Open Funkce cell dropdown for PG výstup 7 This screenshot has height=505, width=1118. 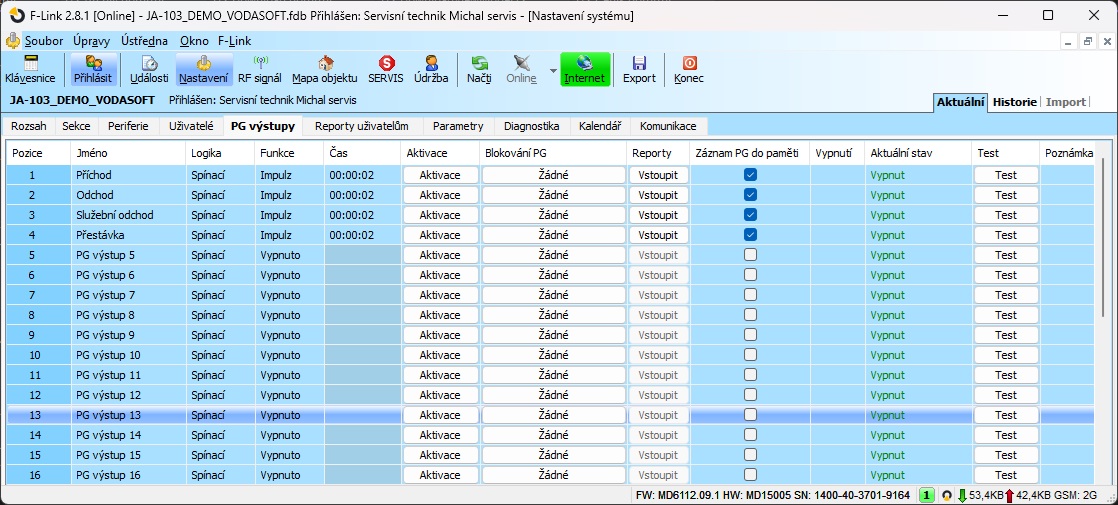coord(288,295)
